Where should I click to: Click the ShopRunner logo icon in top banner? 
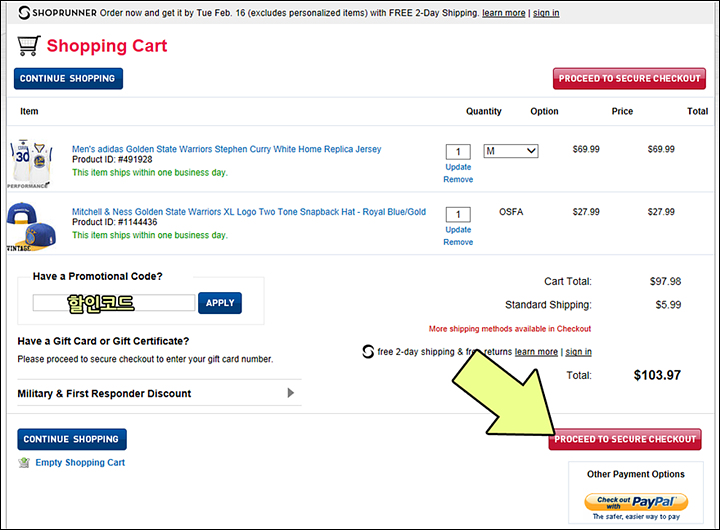[x=24, y=13]
